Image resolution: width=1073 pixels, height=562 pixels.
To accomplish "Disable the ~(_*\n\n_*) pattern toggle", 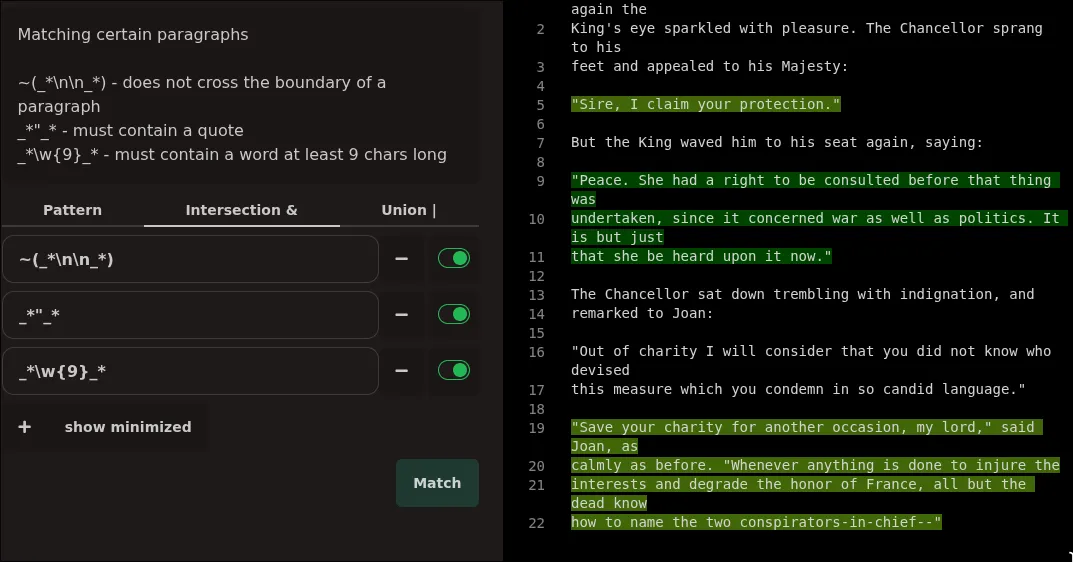I will pyautogui.click(x=454, y=259).
